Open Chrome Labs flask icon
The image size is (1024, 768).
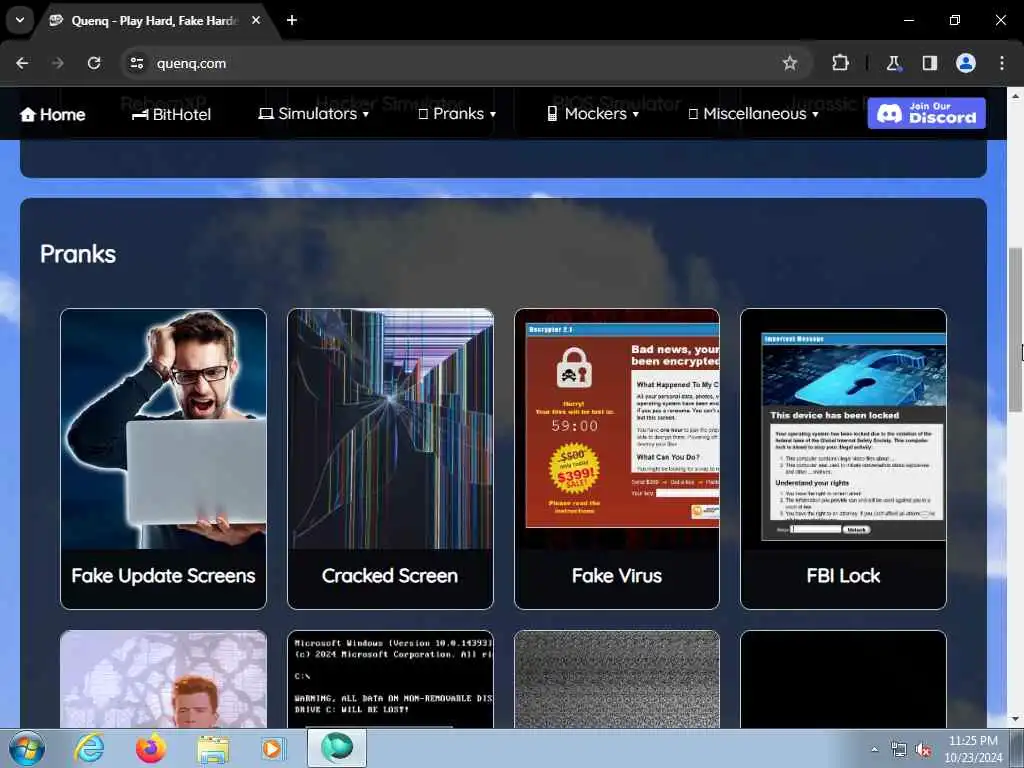click(893, 63)
